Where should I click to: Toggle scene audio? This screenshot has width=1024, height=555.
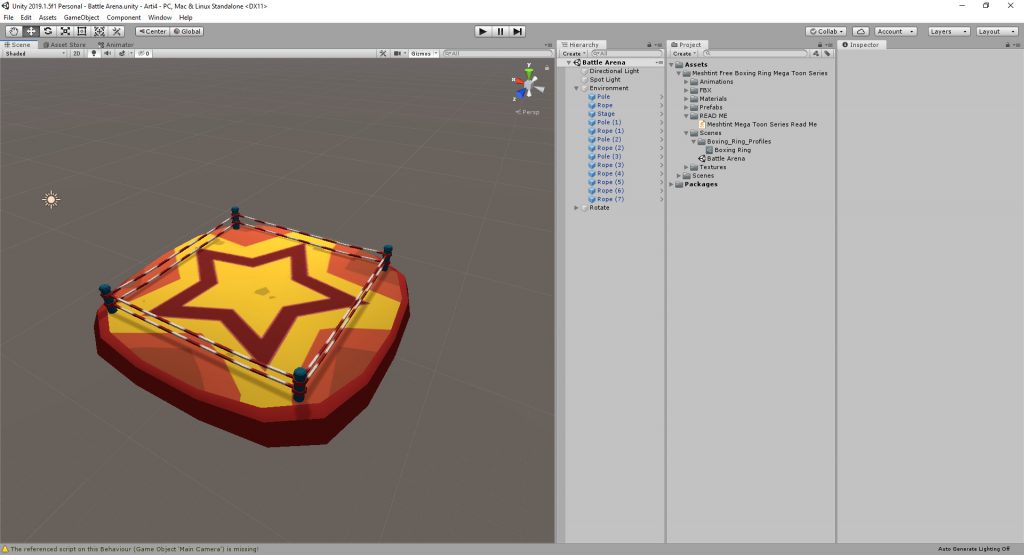108,54
